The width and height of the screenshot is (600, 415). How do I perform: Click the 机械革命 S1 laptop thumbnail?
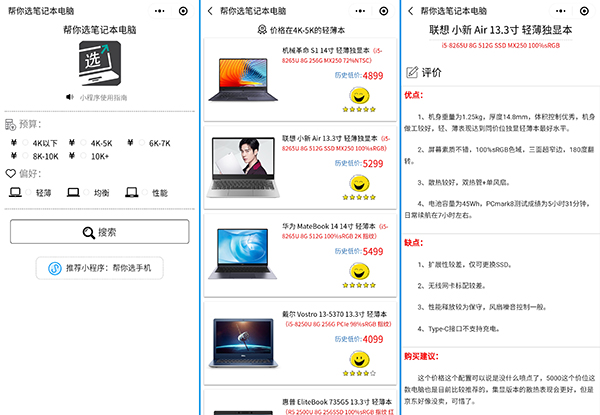click(243, 80)
